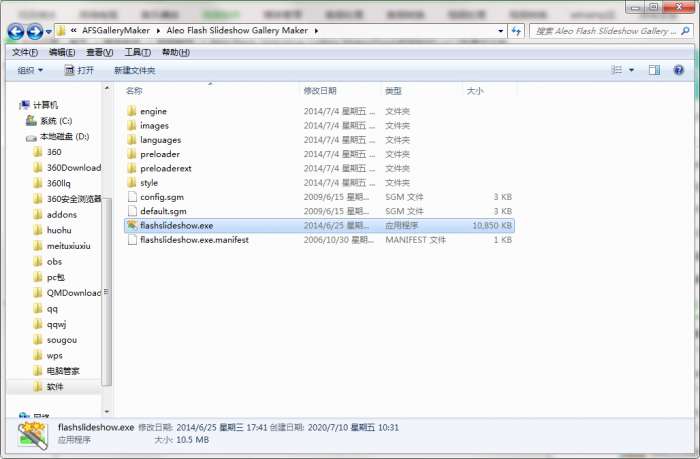Viewport: 700px width, 459px height.
Task: Open the 组织 dropdown in toolbar
Action: [30, 71]
